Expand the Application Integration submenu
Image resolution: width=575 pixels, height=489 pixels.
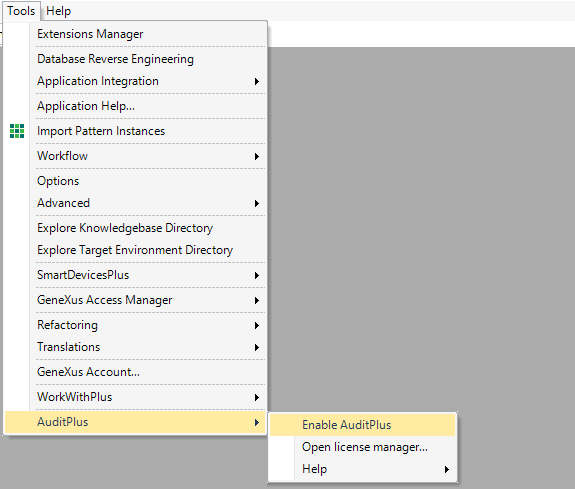tap(135, 81)
